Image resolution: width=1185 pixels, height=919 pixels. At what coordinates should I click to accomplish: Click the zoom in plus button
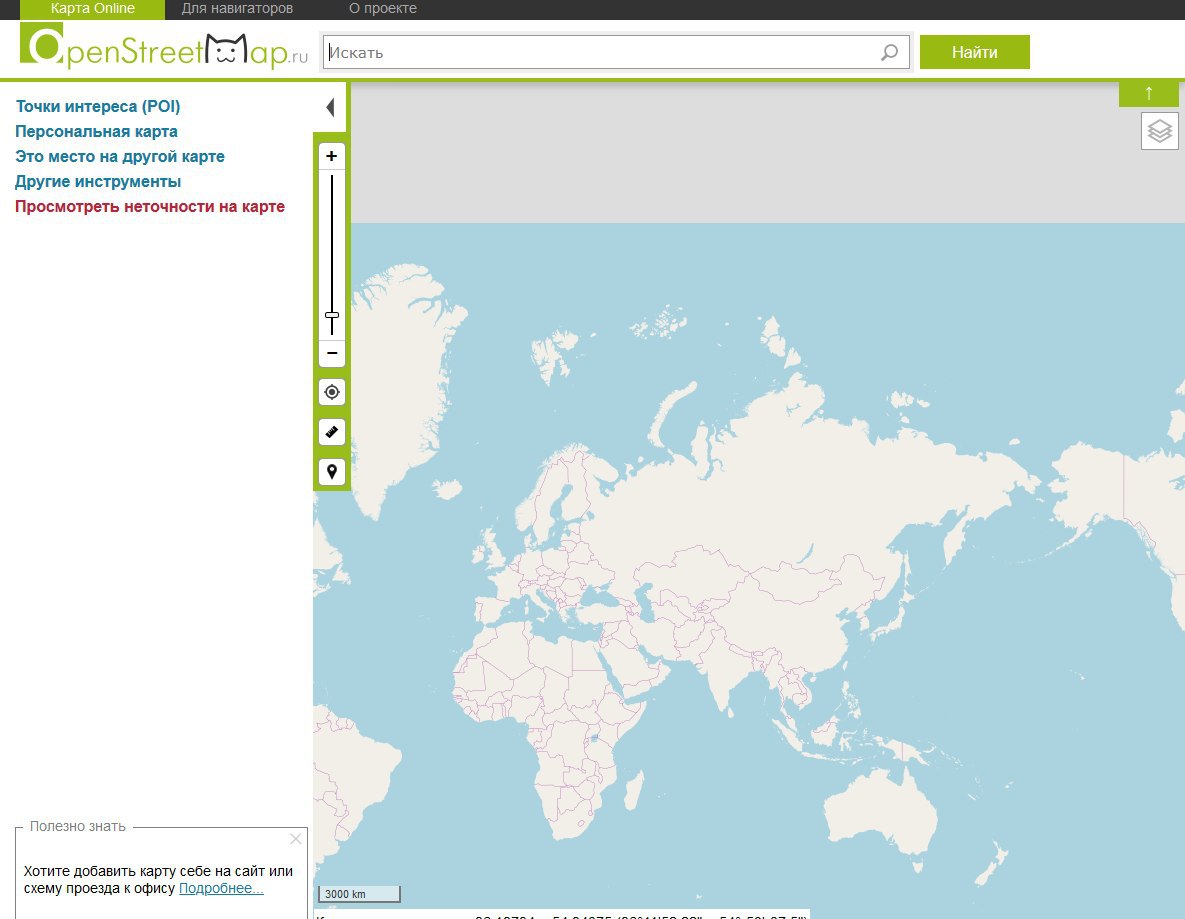[332, 156]
